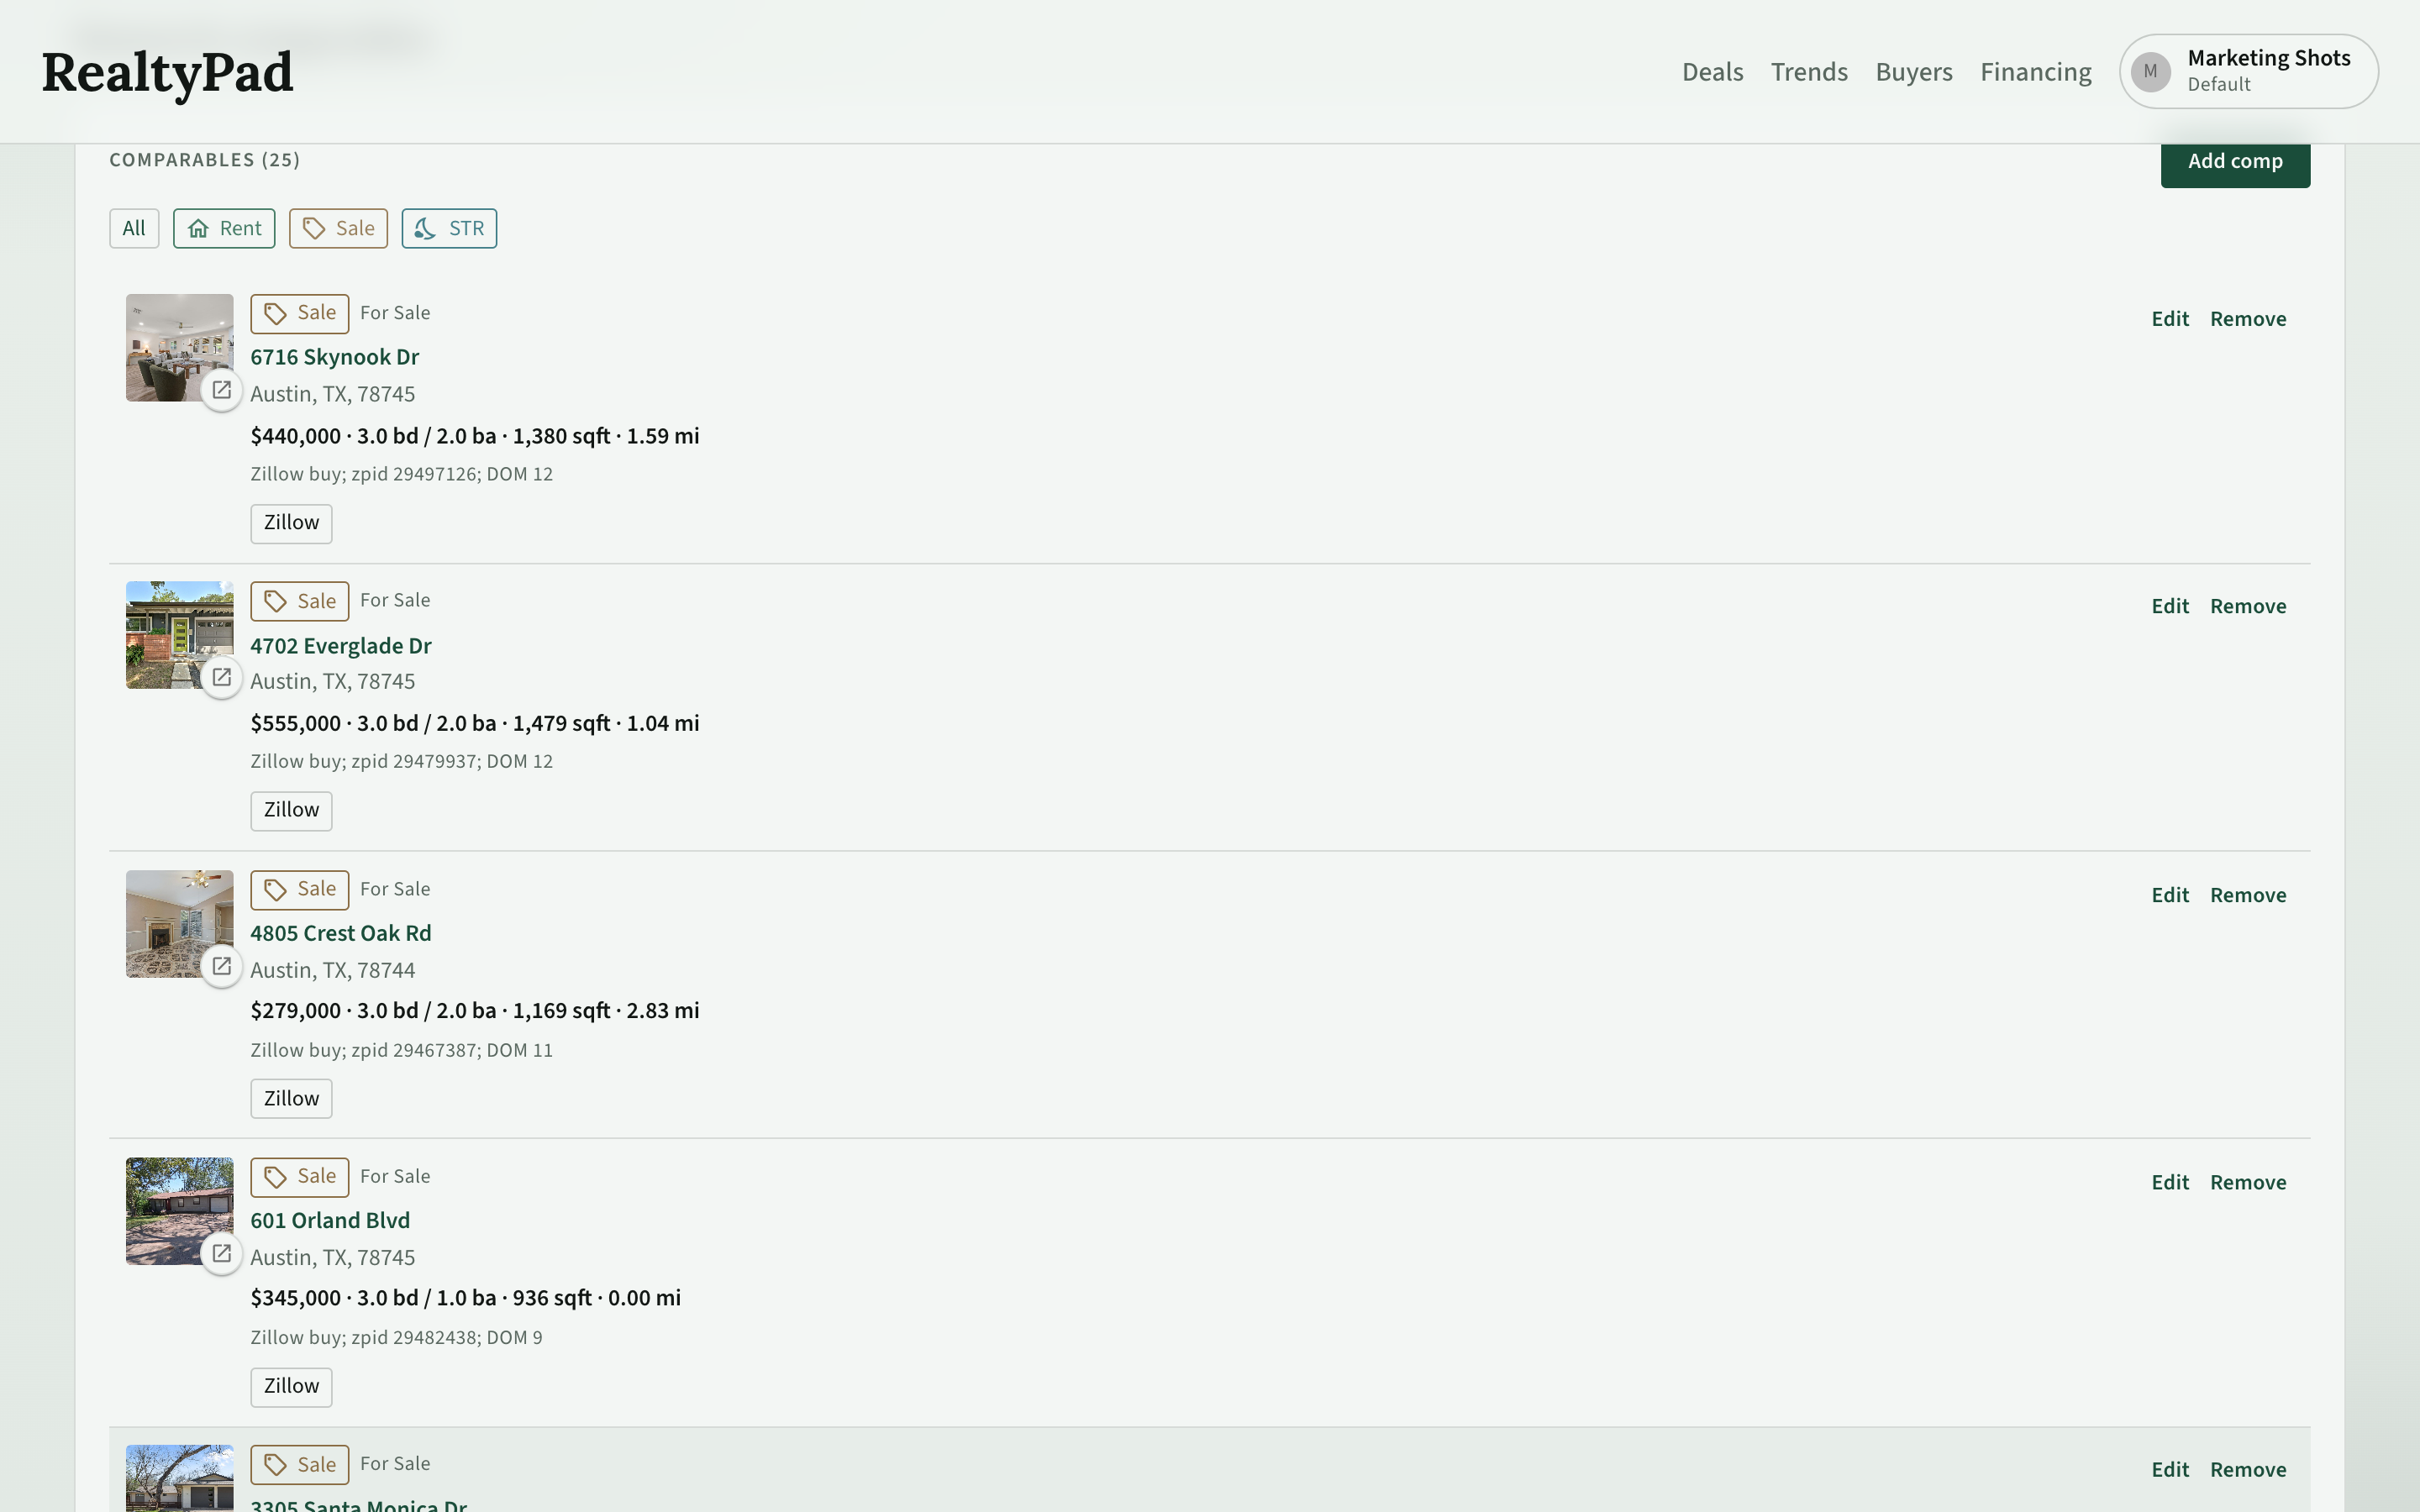Click Zillow tag under 4805 Crest Oak Rd

(291, 1098)
